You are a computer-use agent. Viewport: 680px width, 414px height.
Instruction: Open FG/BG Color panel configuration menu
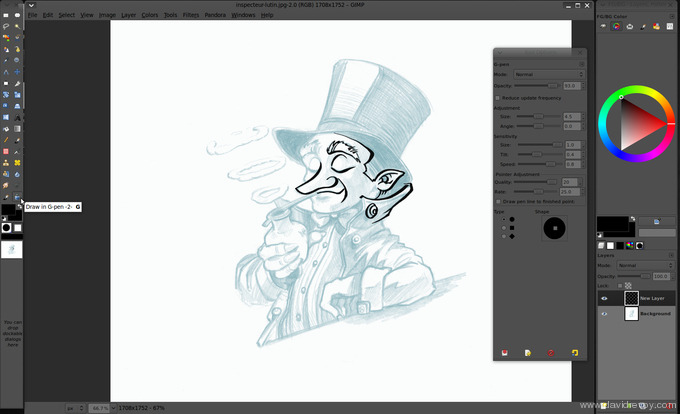[672, 16]
